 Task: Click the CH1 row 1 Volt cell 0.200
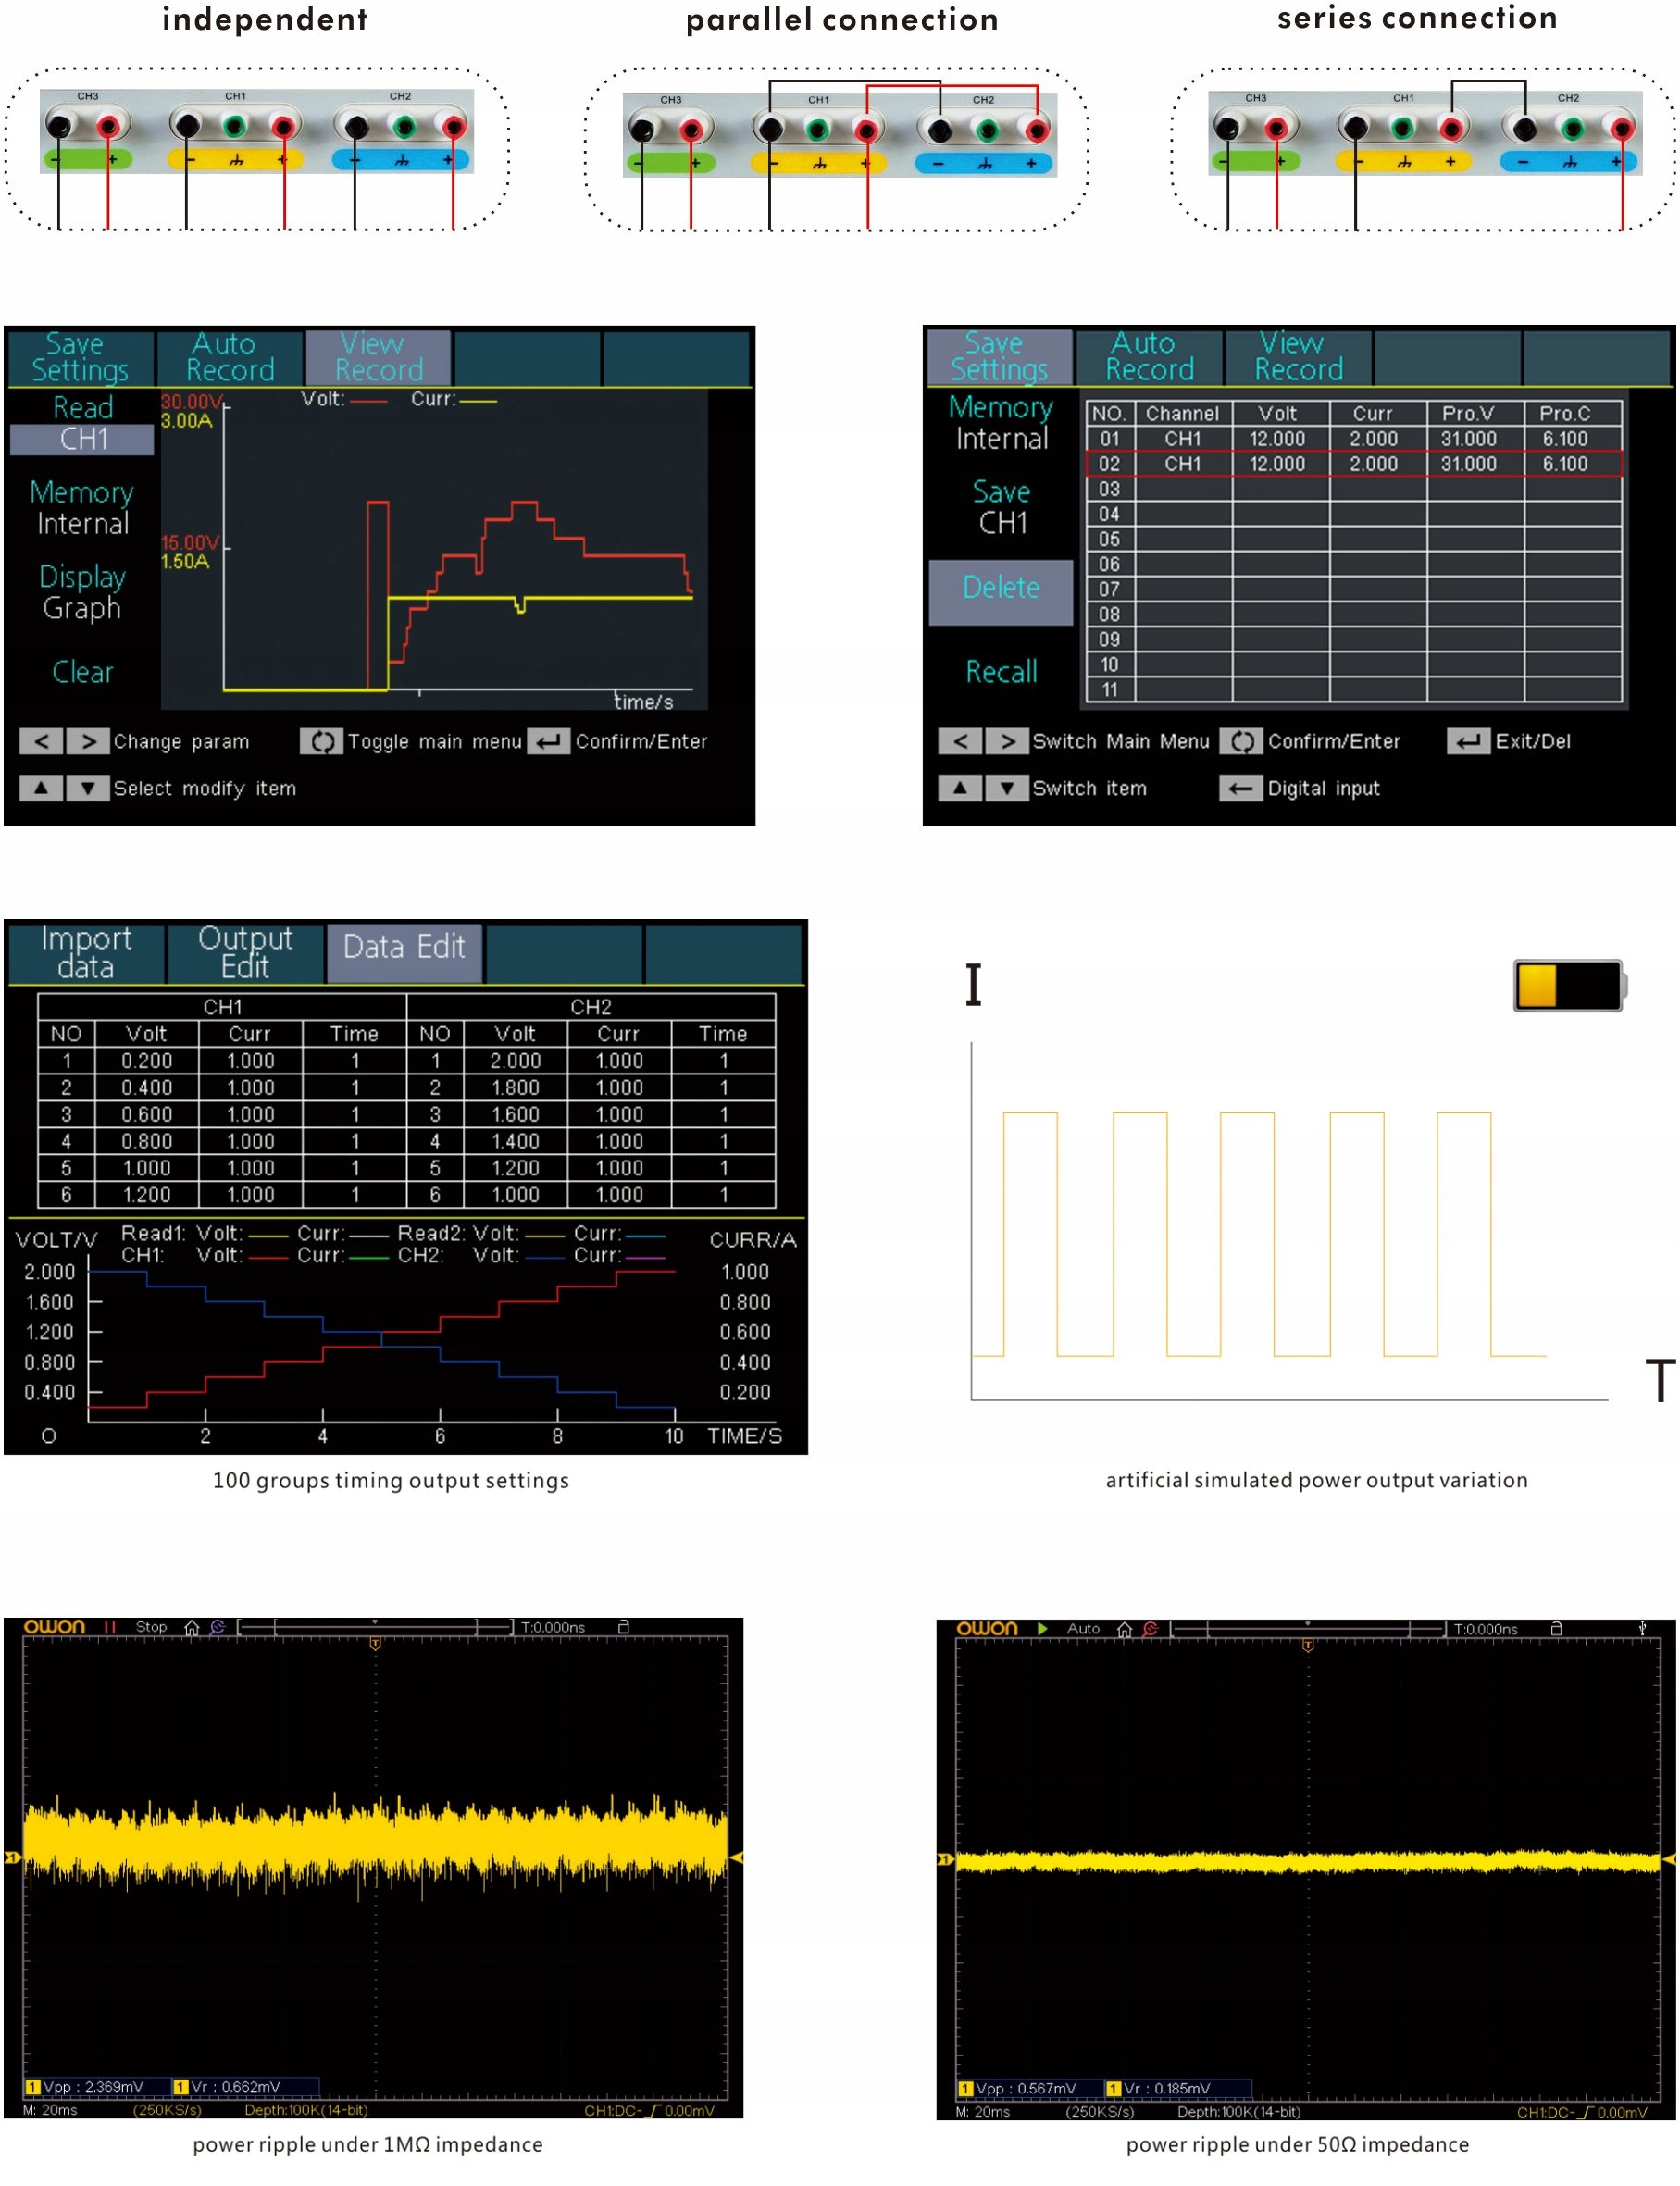point(147,1061)
